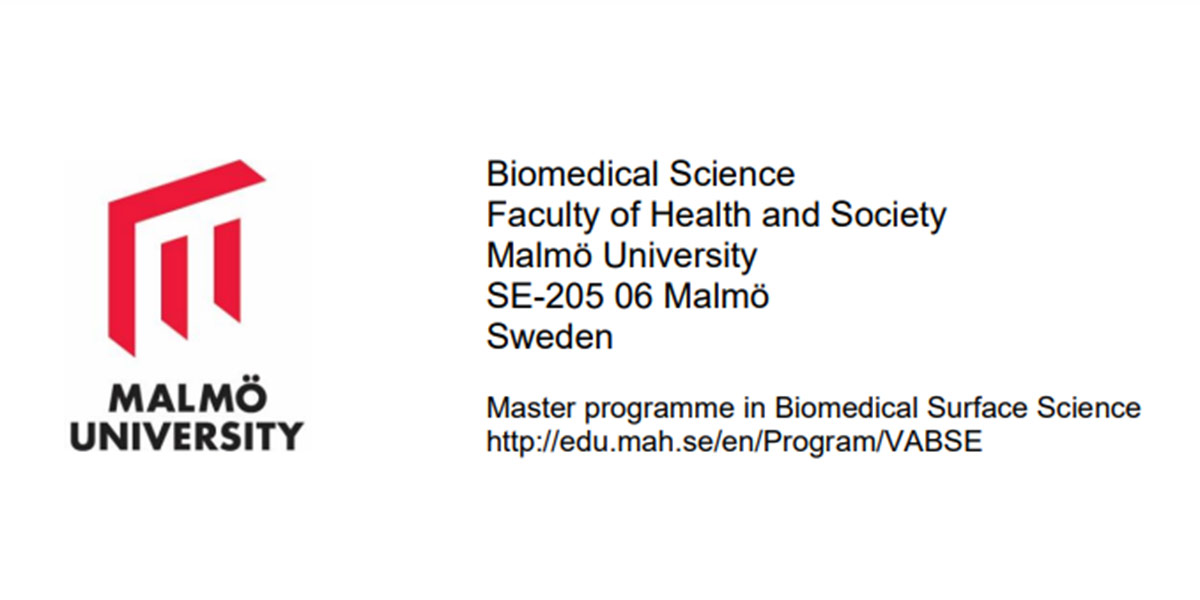Click the middle red bar in the logo
Image resolution: width=1200 pixels, height=600 pixels.
point(175,289)
